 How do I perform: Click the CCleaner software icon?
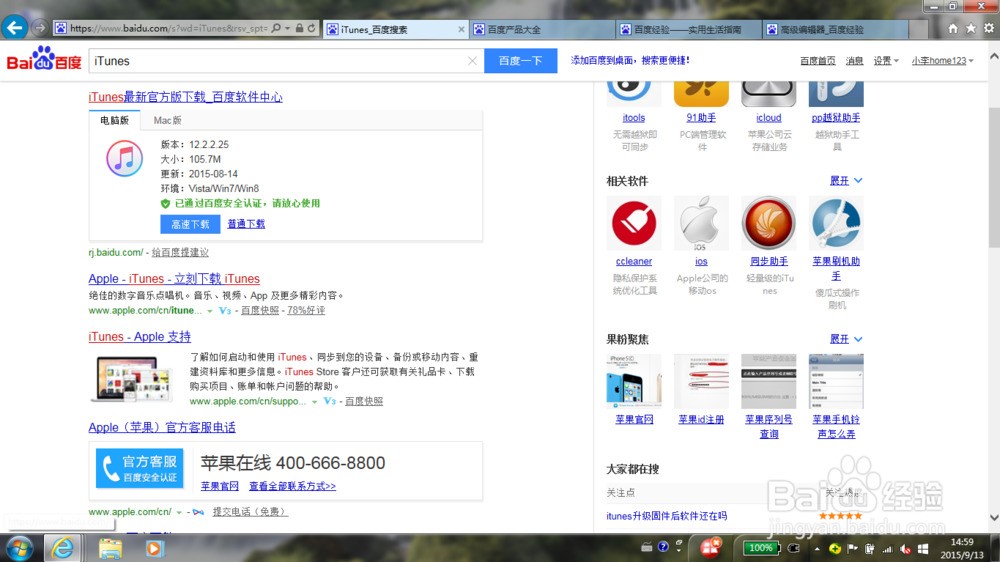click(633, 223)
